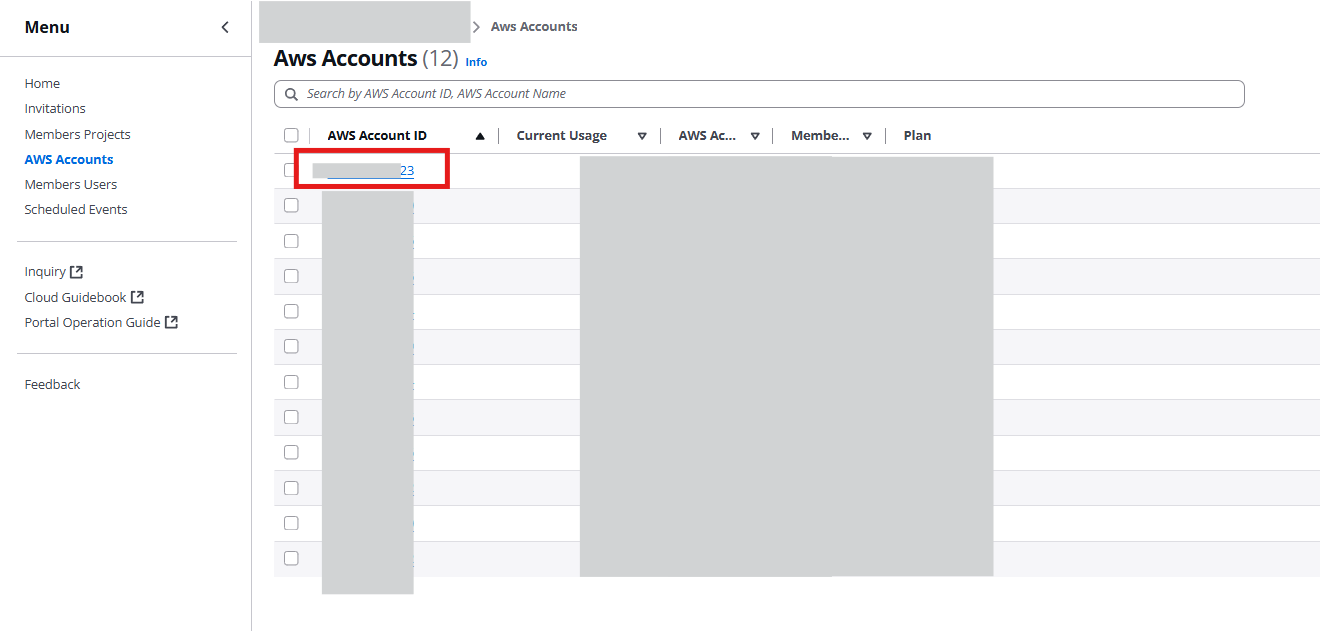This screenshot has height=631, width=1320.
Task: Open Members Projects in the menu
Action: 78,134
